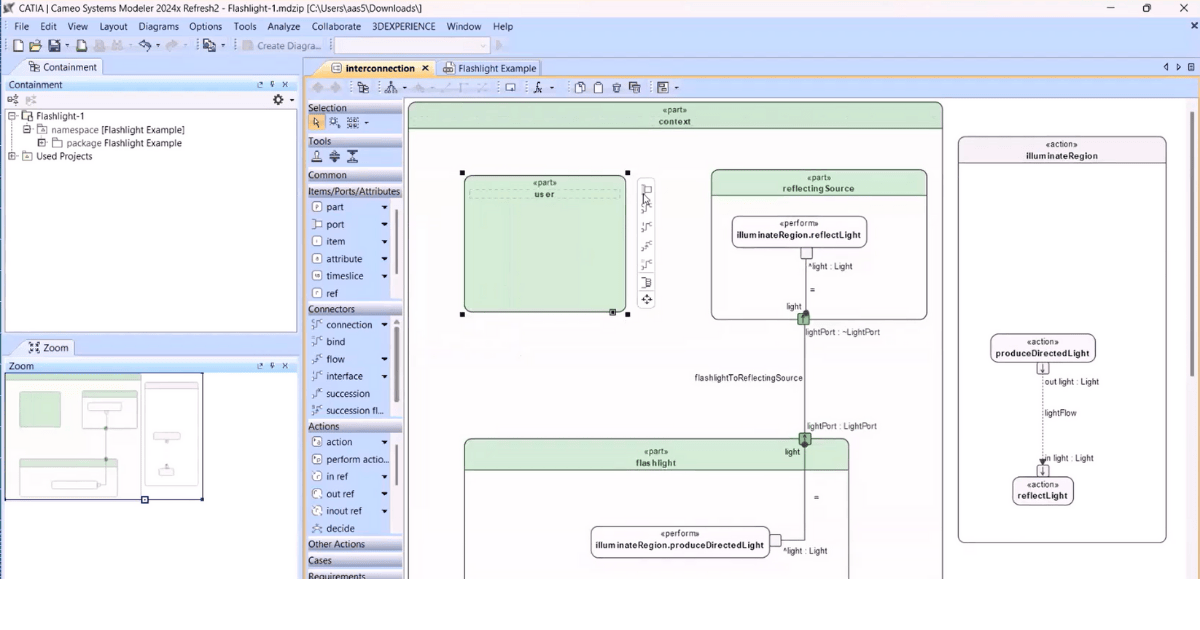This screenshot has width=1200, height=630.
Task: Open the File menu
Action: point(21,27)
